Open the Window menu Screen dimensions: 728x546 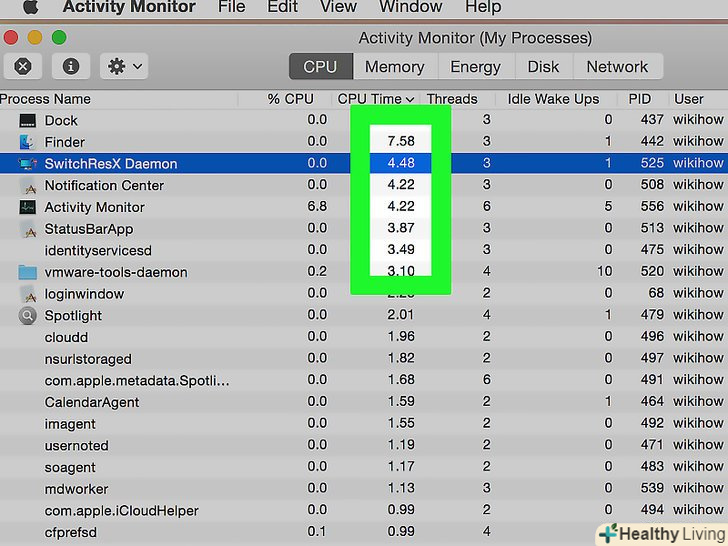point(410,6)
